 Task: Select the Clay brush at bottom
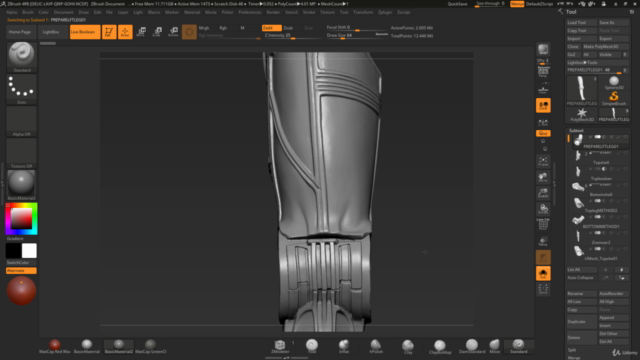(408, 347)
